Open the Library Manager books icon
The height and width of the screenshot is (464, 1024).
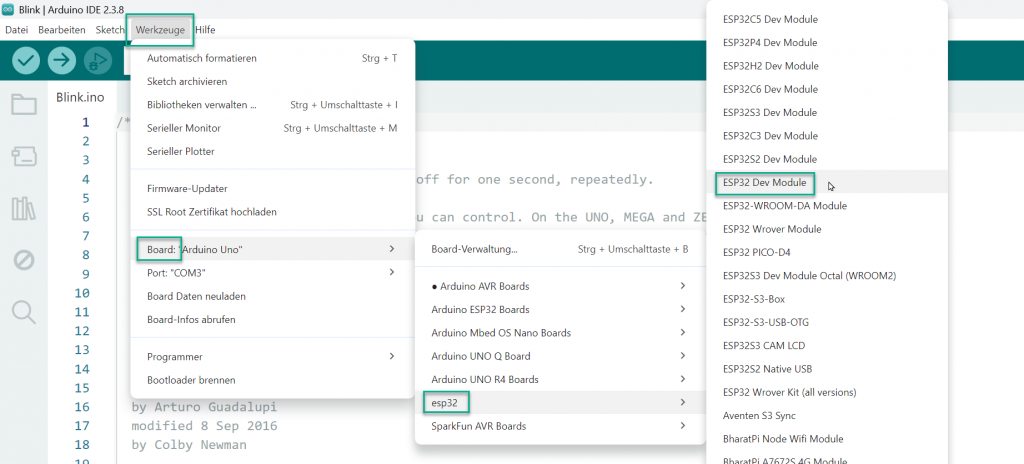(x=24, y=208)
